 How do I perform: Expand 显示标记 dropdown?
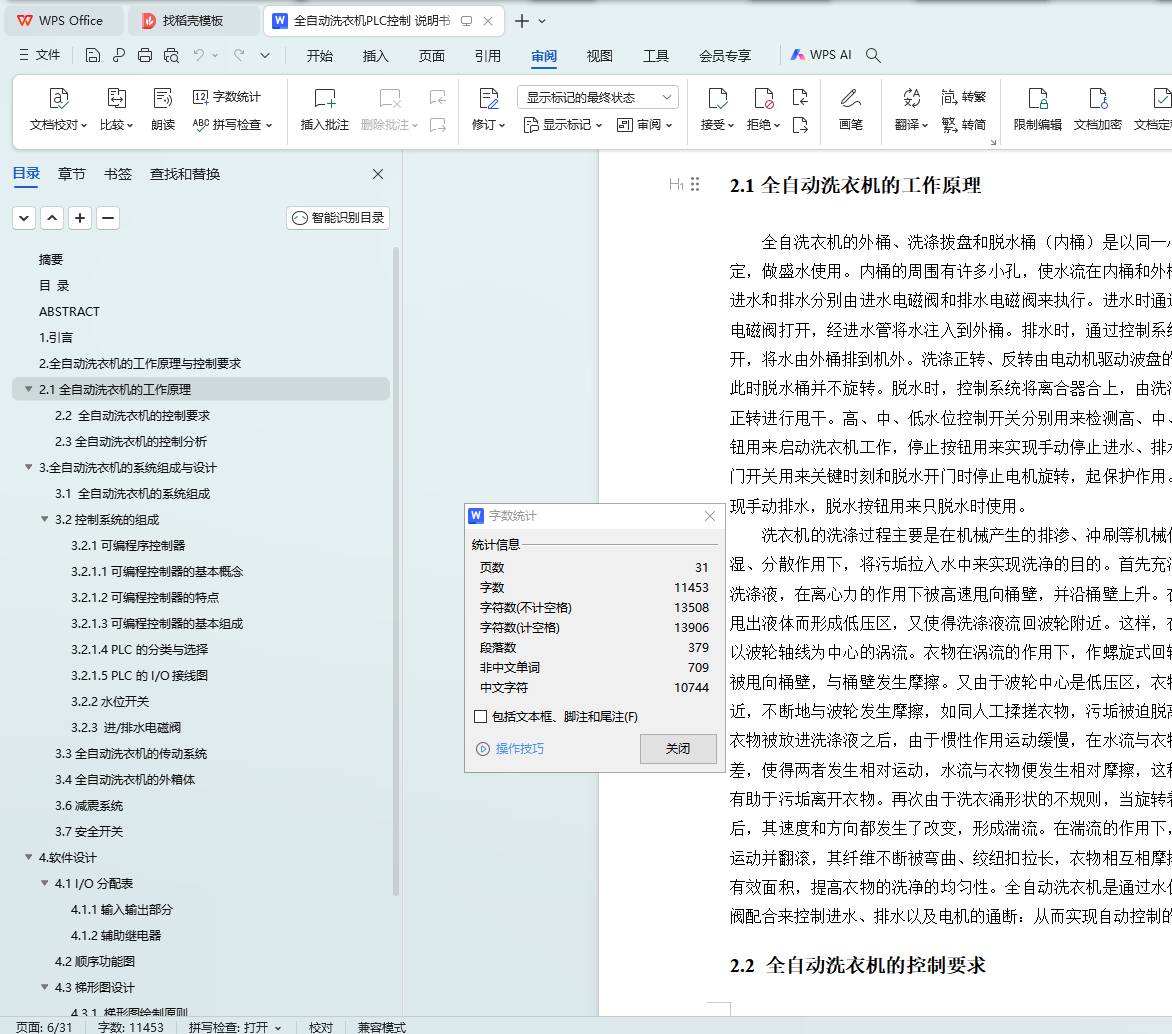tap(563, 125)
